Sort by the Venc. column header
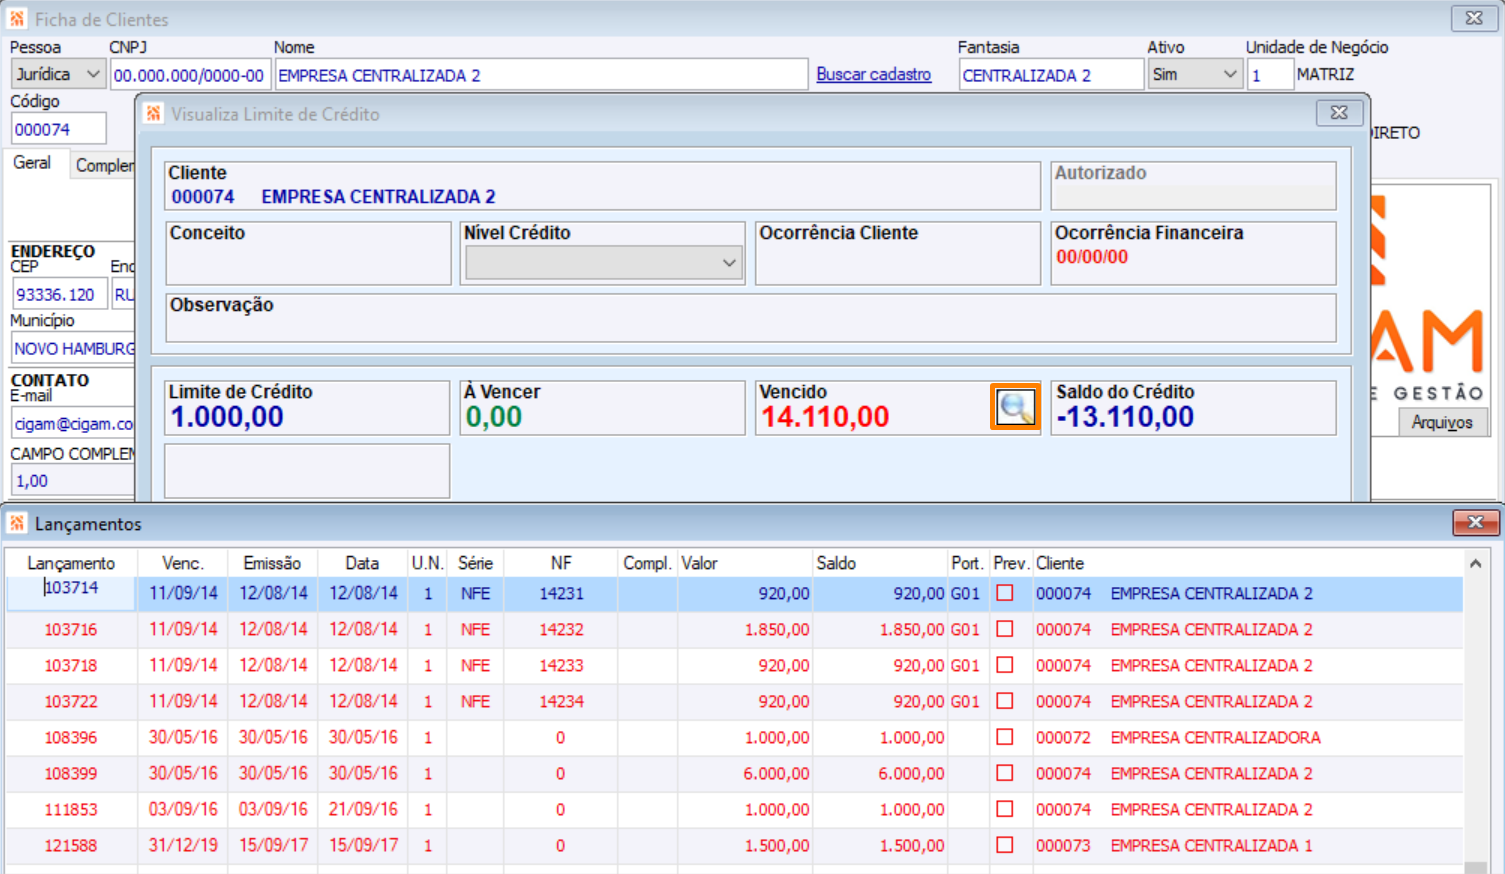Viewport: 1505px width, 874px height. click(x=182, y=563)
